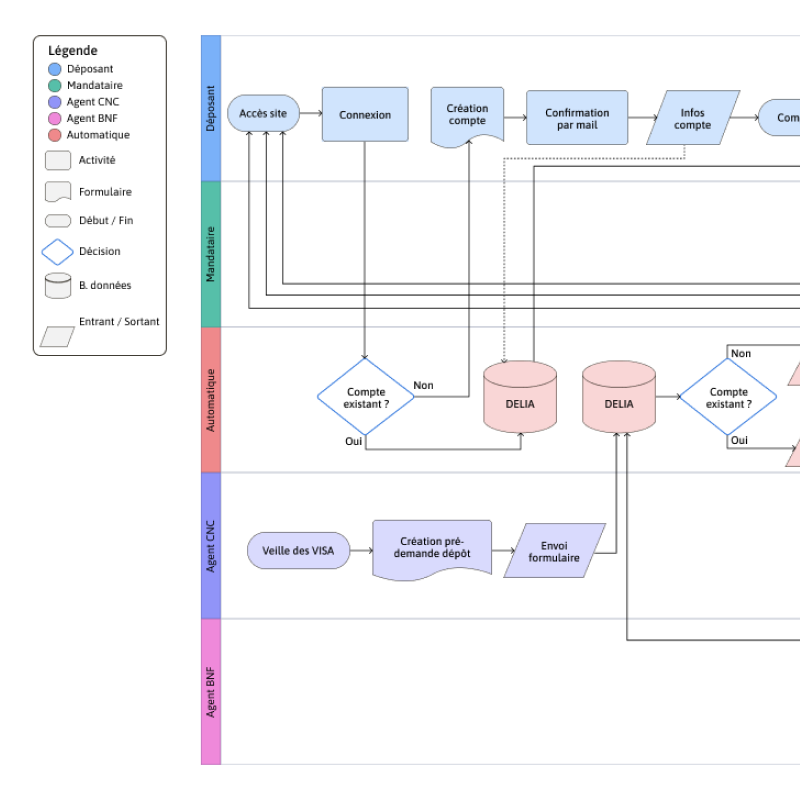
Task: Select the 'Agent BNF' swimlane header
Action: (211, 692)
